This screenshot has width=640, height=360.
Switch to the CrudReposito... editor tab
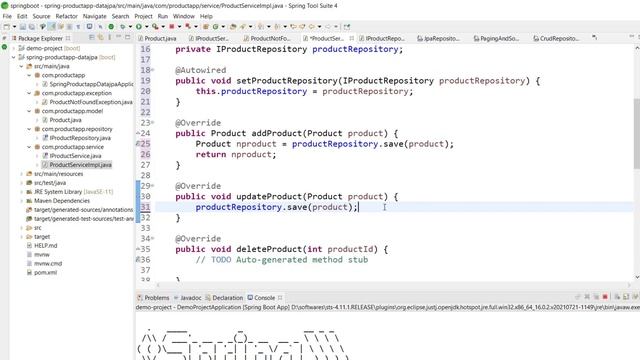click(556, 38)
